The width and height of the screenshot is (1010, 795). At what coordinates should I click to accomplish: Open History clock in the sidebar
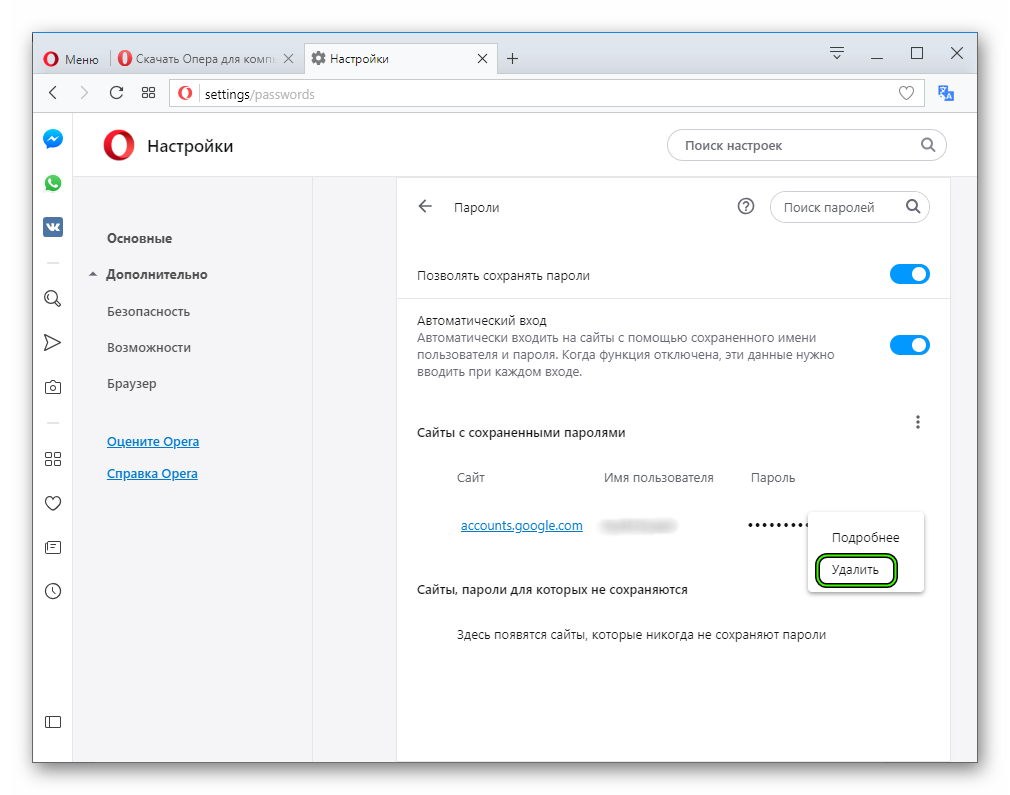click(53, 591)
